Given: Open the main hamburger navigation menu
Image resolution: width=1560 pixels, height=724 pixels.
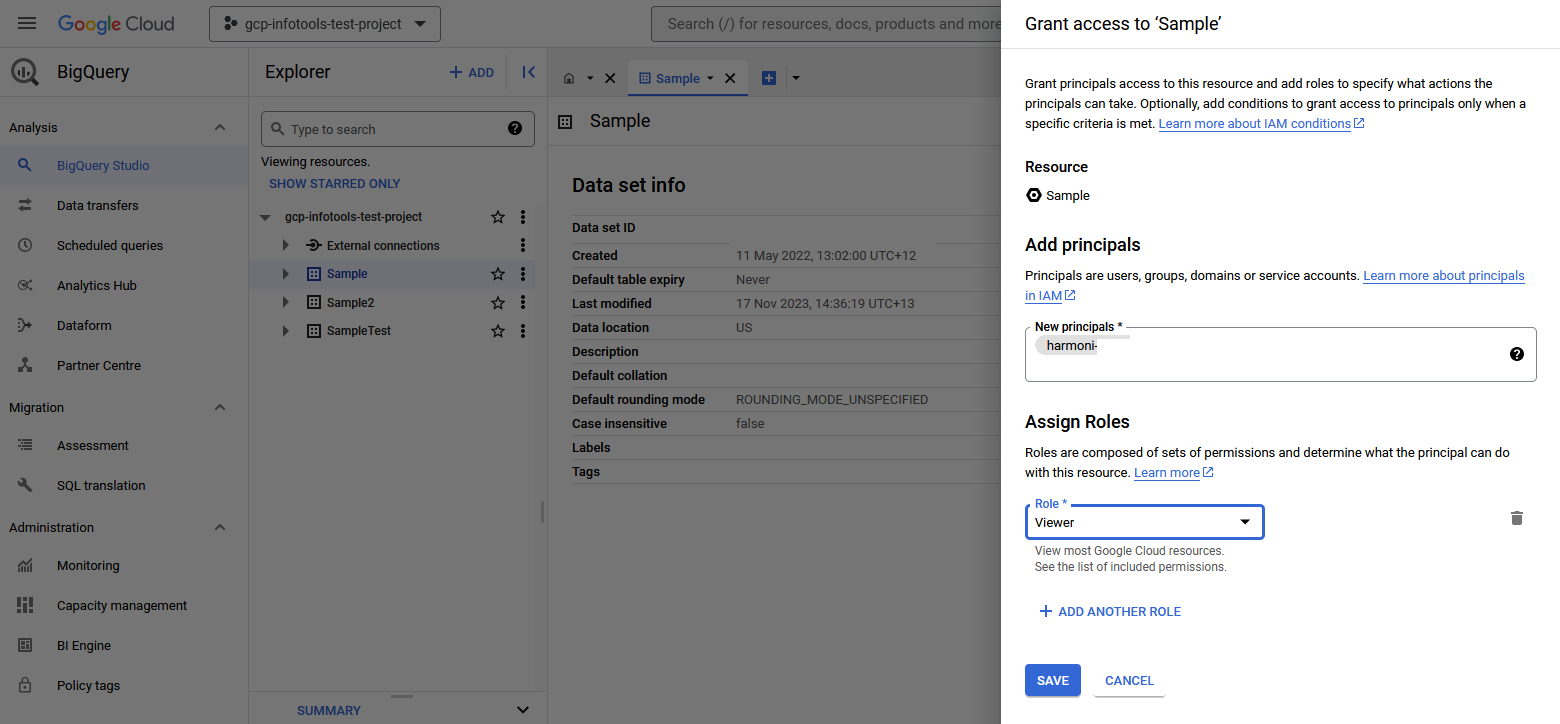Looking at the screenshot, I should tap(27, 23).
